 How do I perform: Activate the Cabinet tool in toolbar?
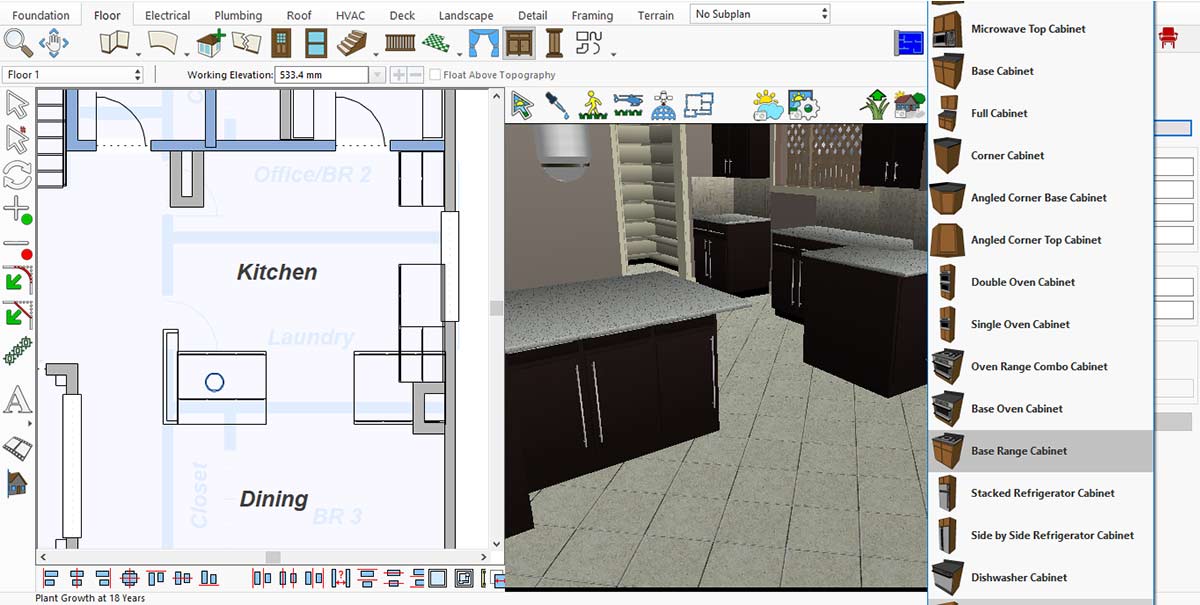point(518,43)
